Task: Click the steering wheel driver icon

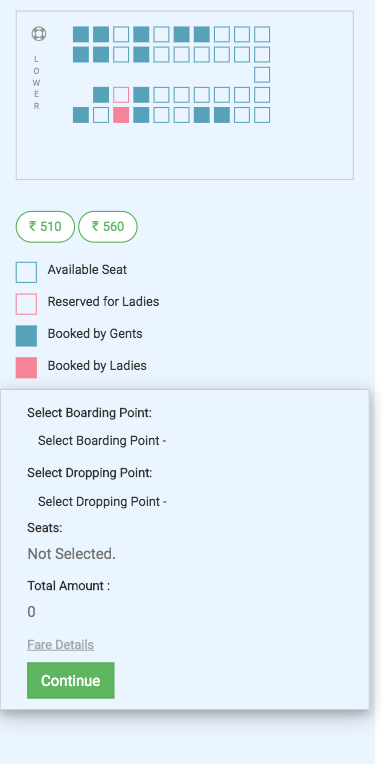Action: pos(38,34)
